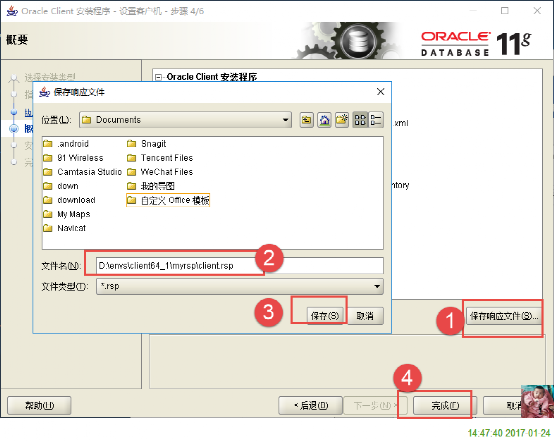Open the 文件类型 *.rsp dropdown
This screenshot has width=554, height=442.
click(240, 286)
